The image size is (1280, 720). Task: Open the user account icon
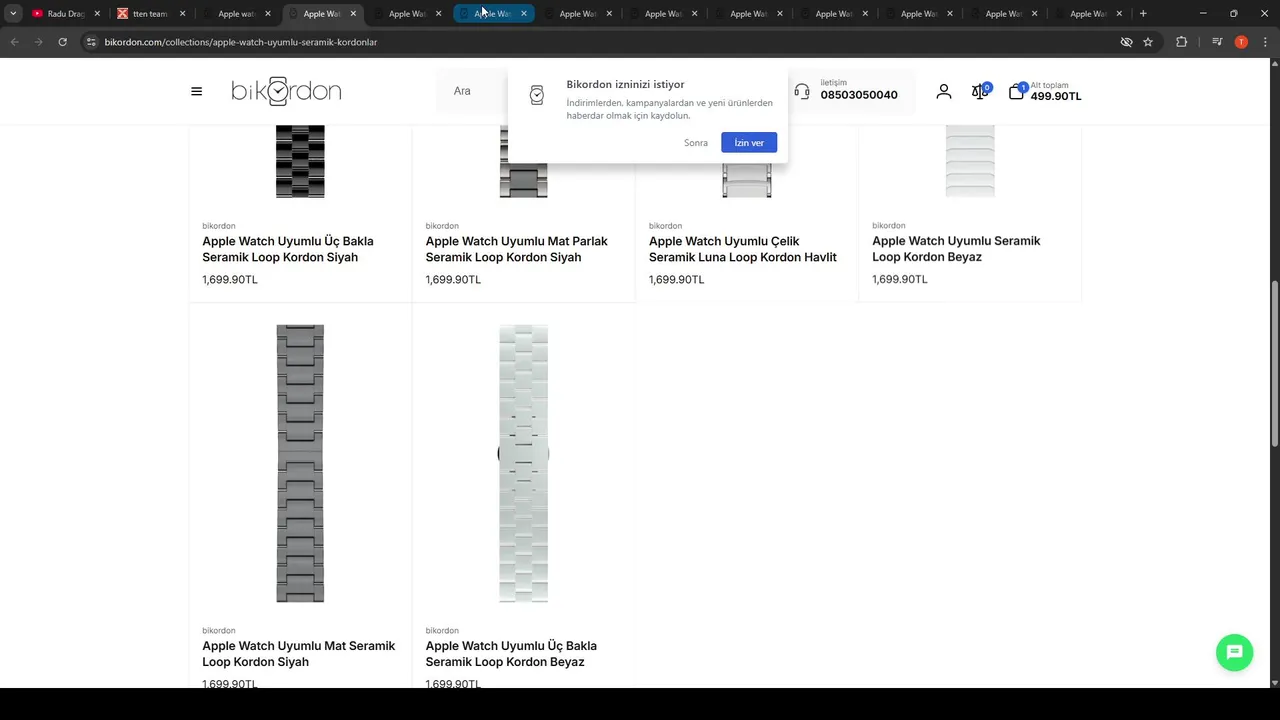click(944, 91)
